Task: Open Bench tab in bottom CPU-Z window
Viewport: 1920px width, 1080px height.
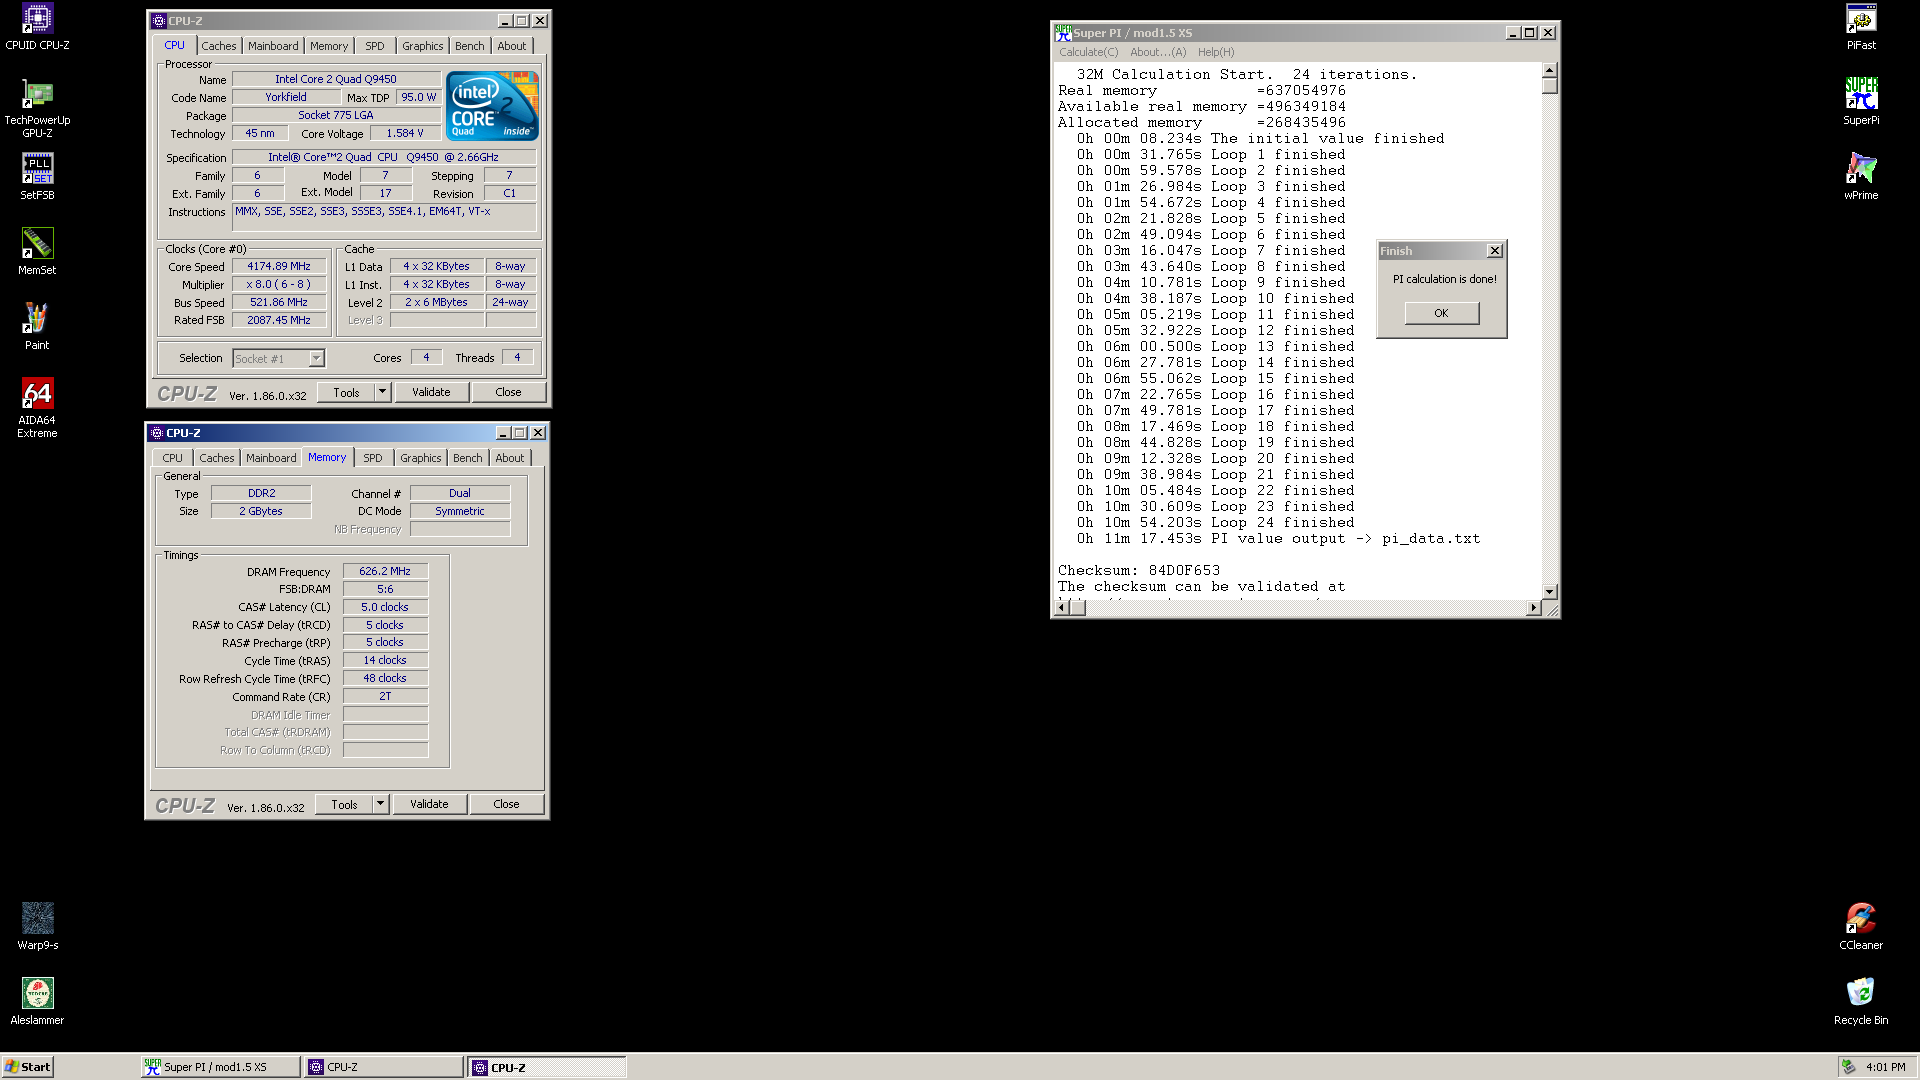Action: coord(467,458)
